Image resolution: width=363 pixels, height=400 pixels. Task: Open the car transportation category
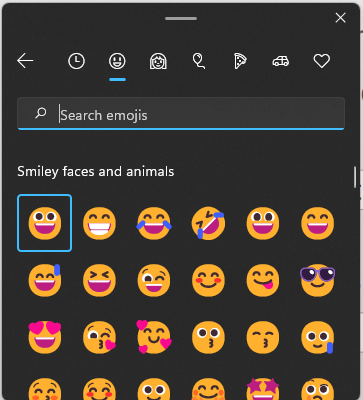pos(281,61)
